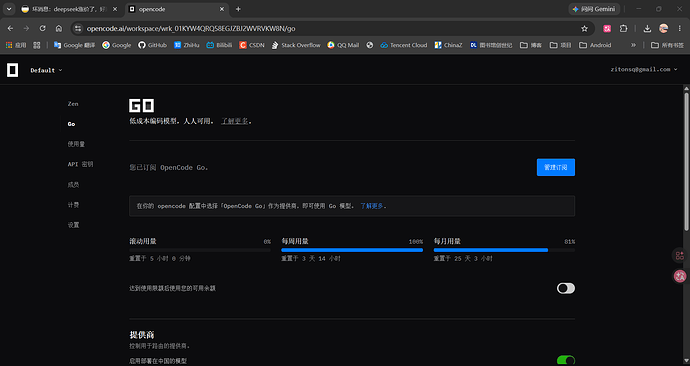The height and width of the screenshot is (366, 690).
Task: Open the CSDN bookmark
Action: [x=252, y=45]
